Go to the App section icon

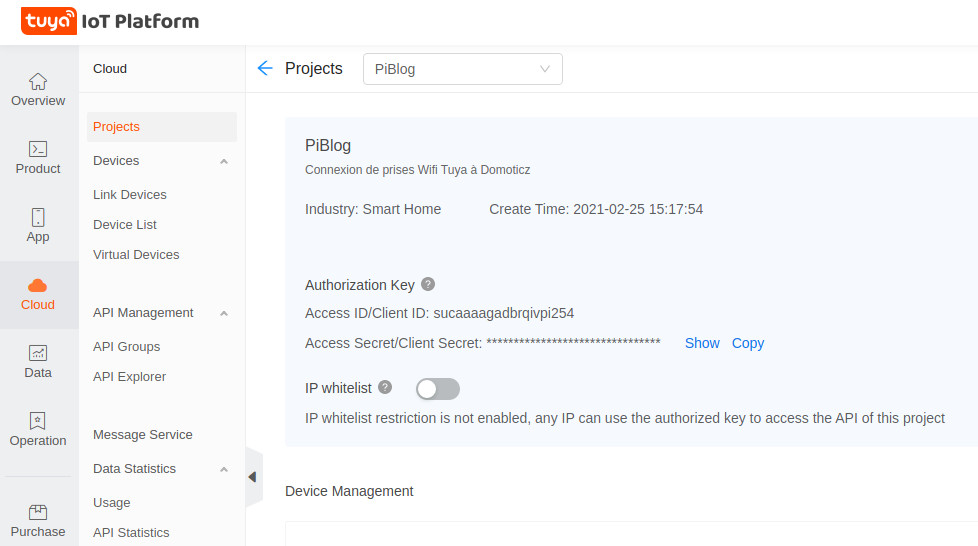(38, 218)
